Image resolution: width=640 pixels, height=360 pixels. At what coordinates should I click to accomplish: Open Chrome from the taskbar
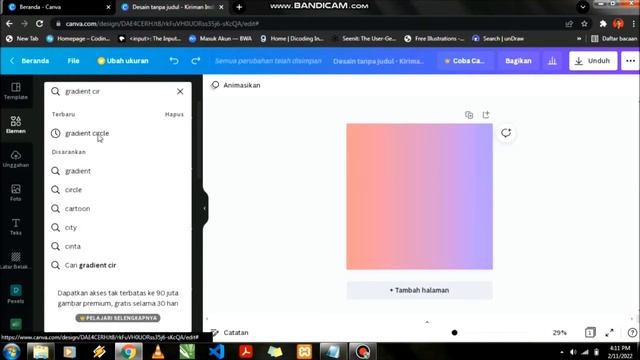click(128, 351)
